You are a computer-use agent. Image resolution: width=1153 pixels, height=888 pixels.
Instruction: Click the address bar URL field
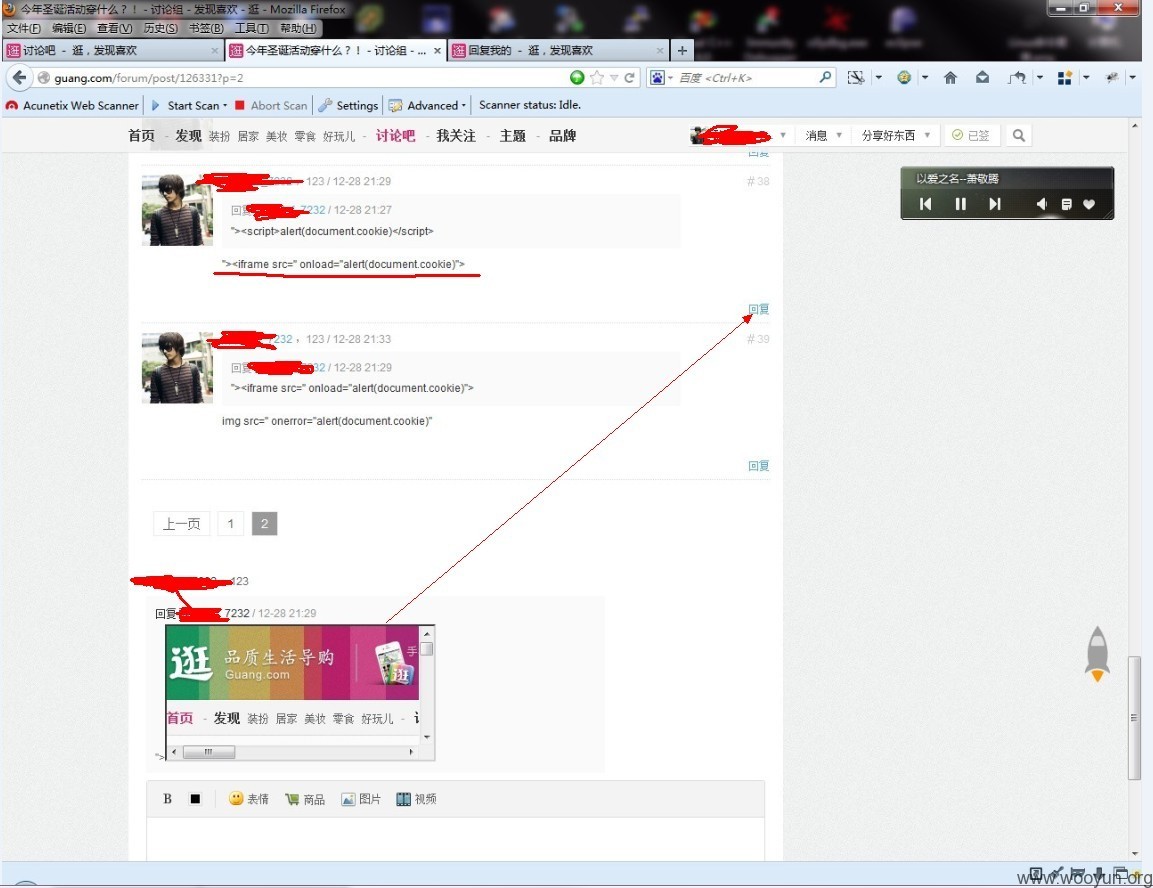coord(309,77)
